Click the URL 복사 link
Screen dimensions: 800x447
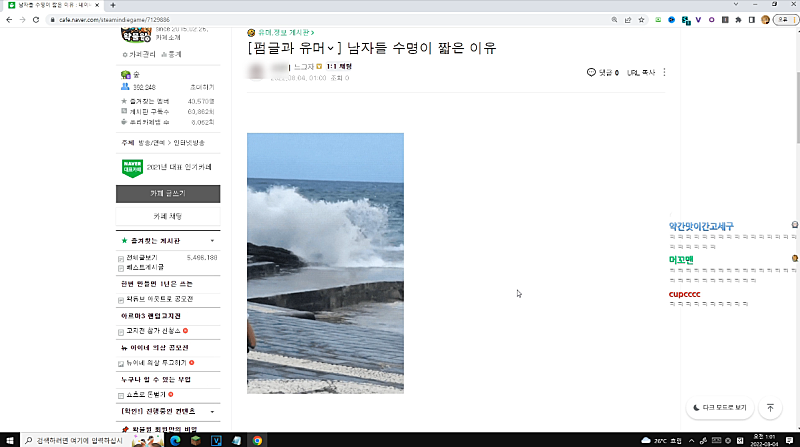(x=640, y=72)
